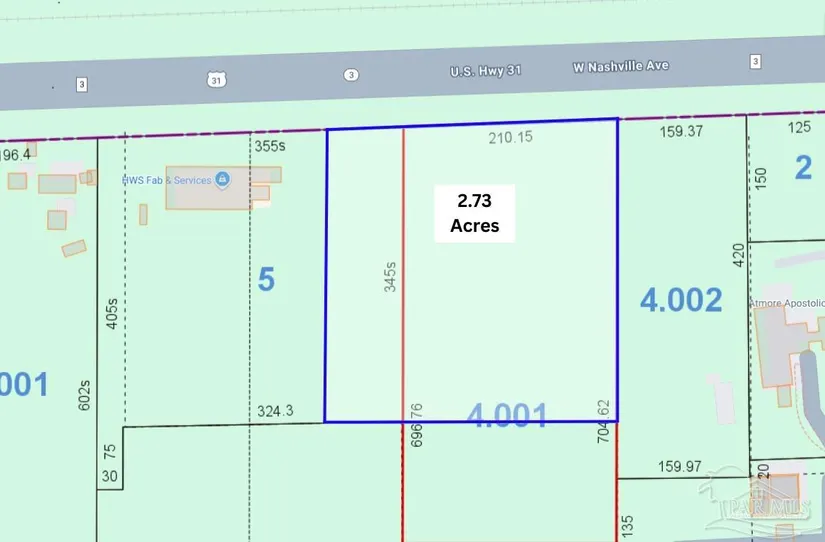
Task: Click the blue parcel number 2
Action: point(803,168)
